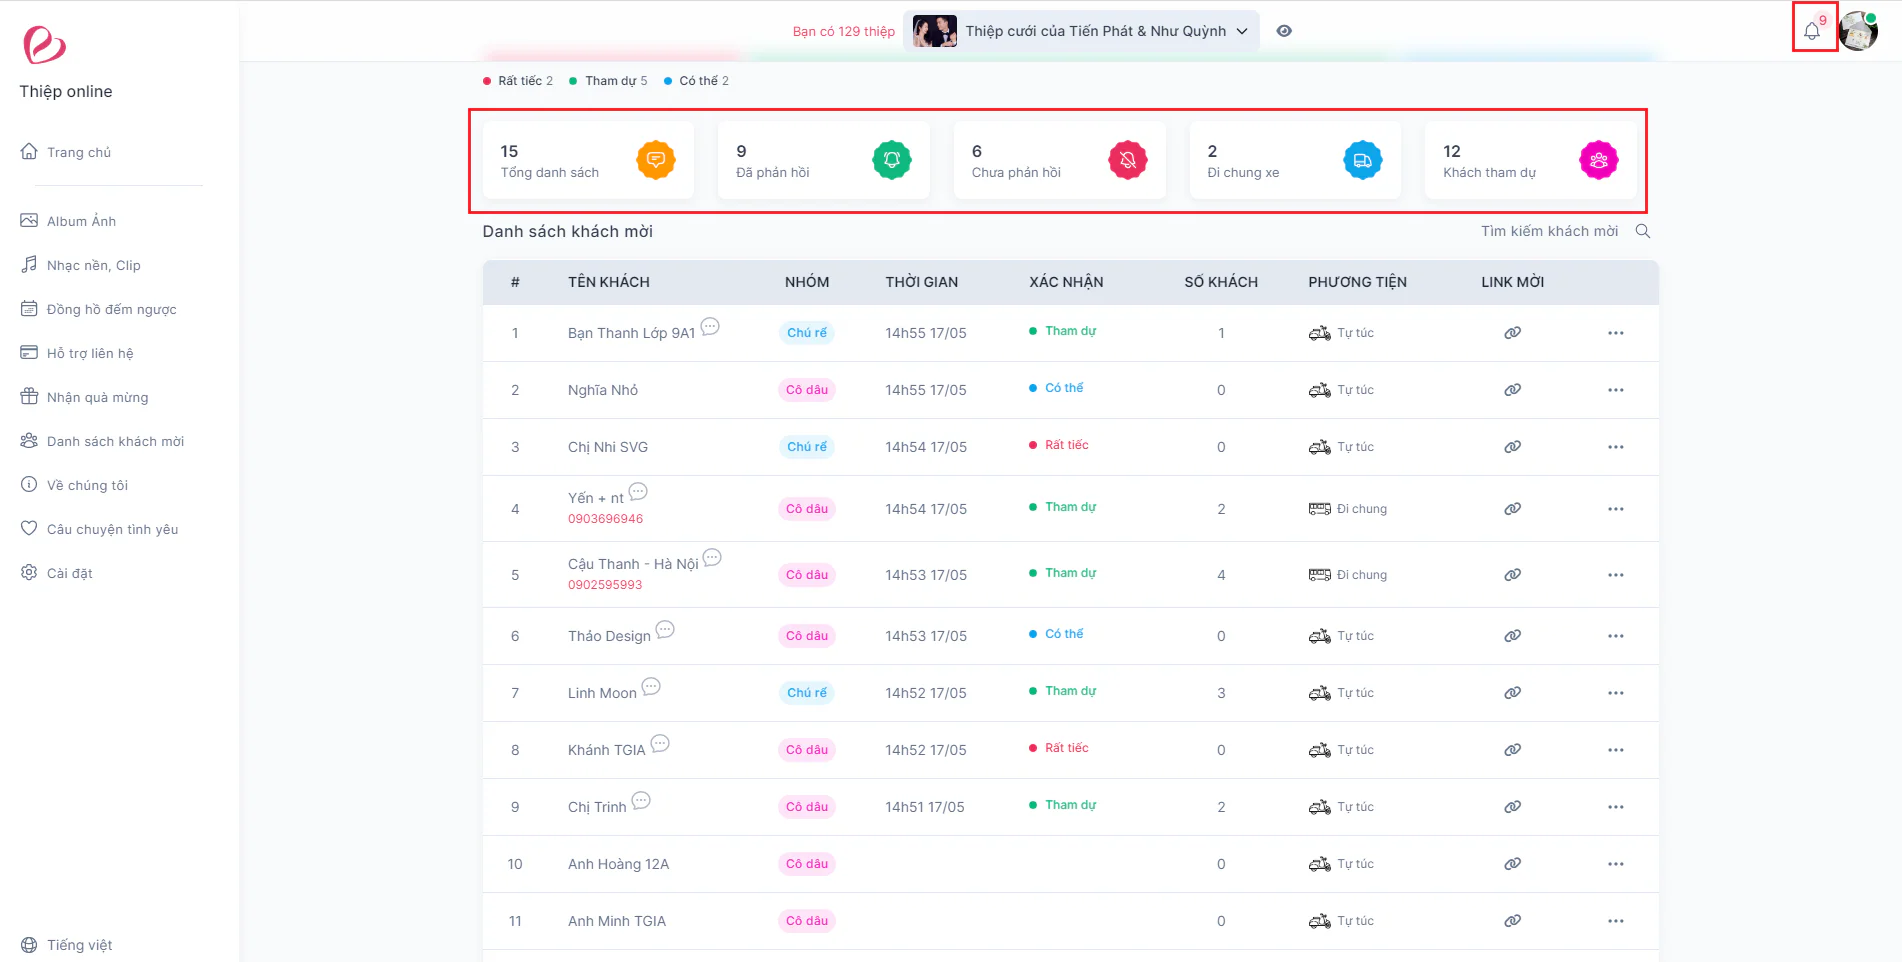Focus the Tìm kiếm khách mời field
1902x962 pixels.
click(1550, 231)
